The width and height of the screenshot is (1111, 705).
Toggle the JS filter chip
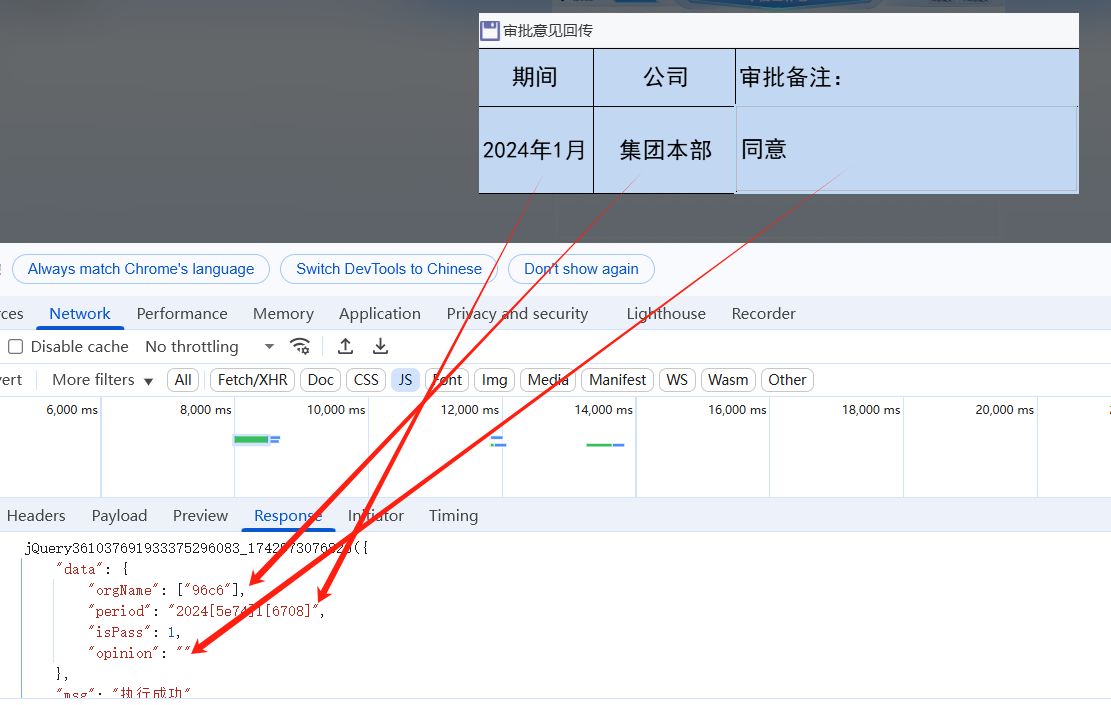(x=405, y=380)
